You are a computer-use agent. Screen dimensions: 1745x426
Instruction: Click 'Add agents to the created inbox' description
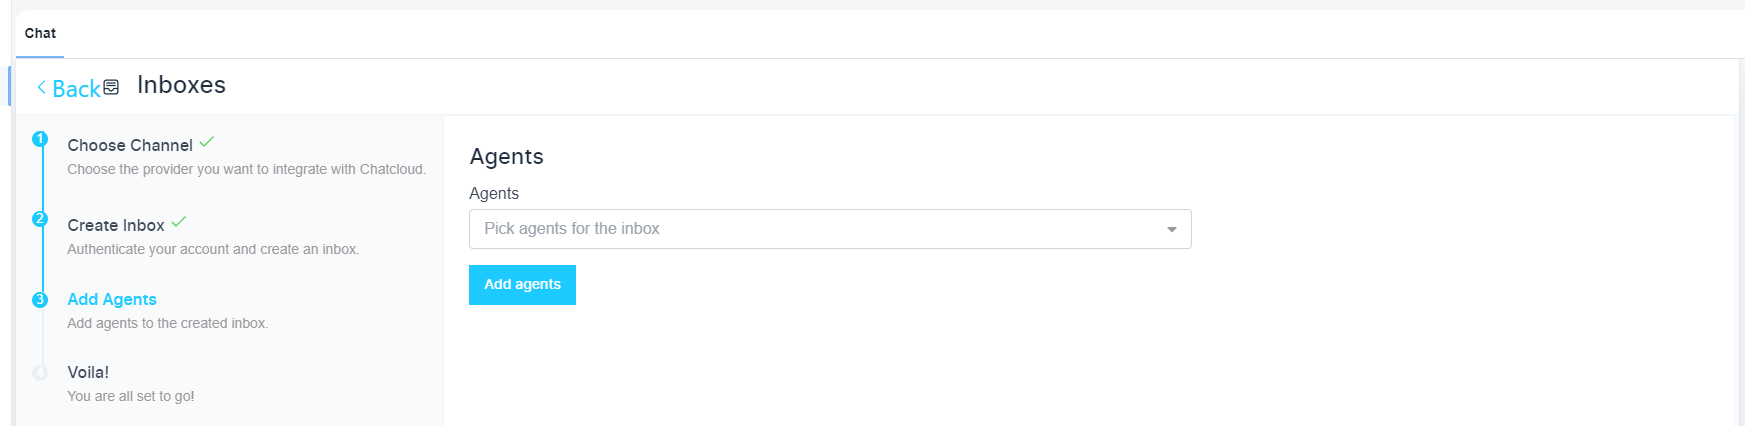tap(167, 323)
